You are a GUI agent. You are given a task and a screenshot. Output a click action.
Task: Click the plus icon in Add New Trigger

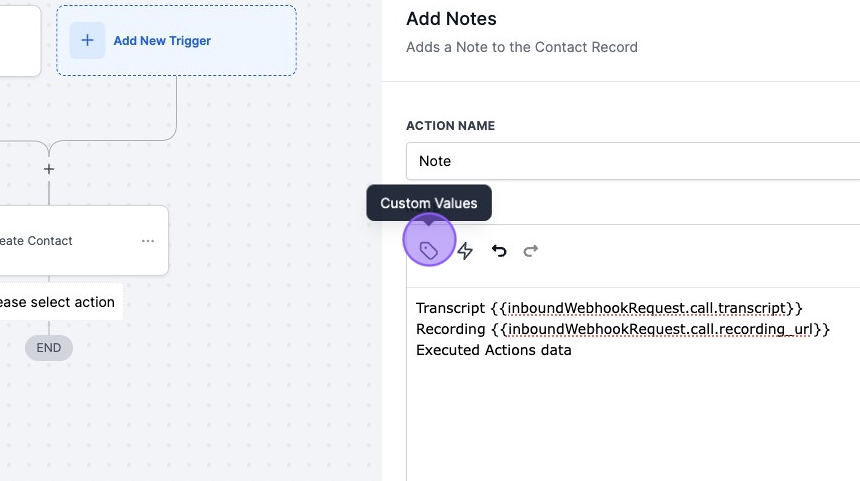(87, 41)
